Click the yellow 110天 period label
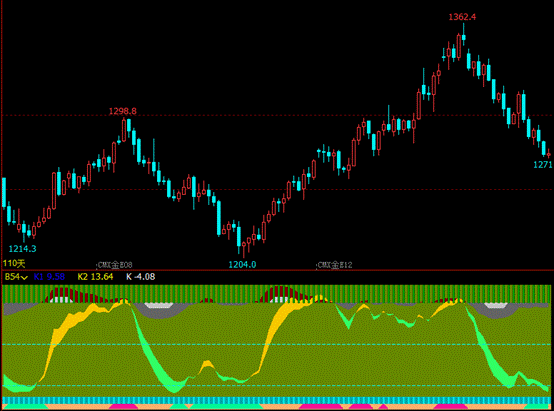554x411 pixels. pos(14,263)
